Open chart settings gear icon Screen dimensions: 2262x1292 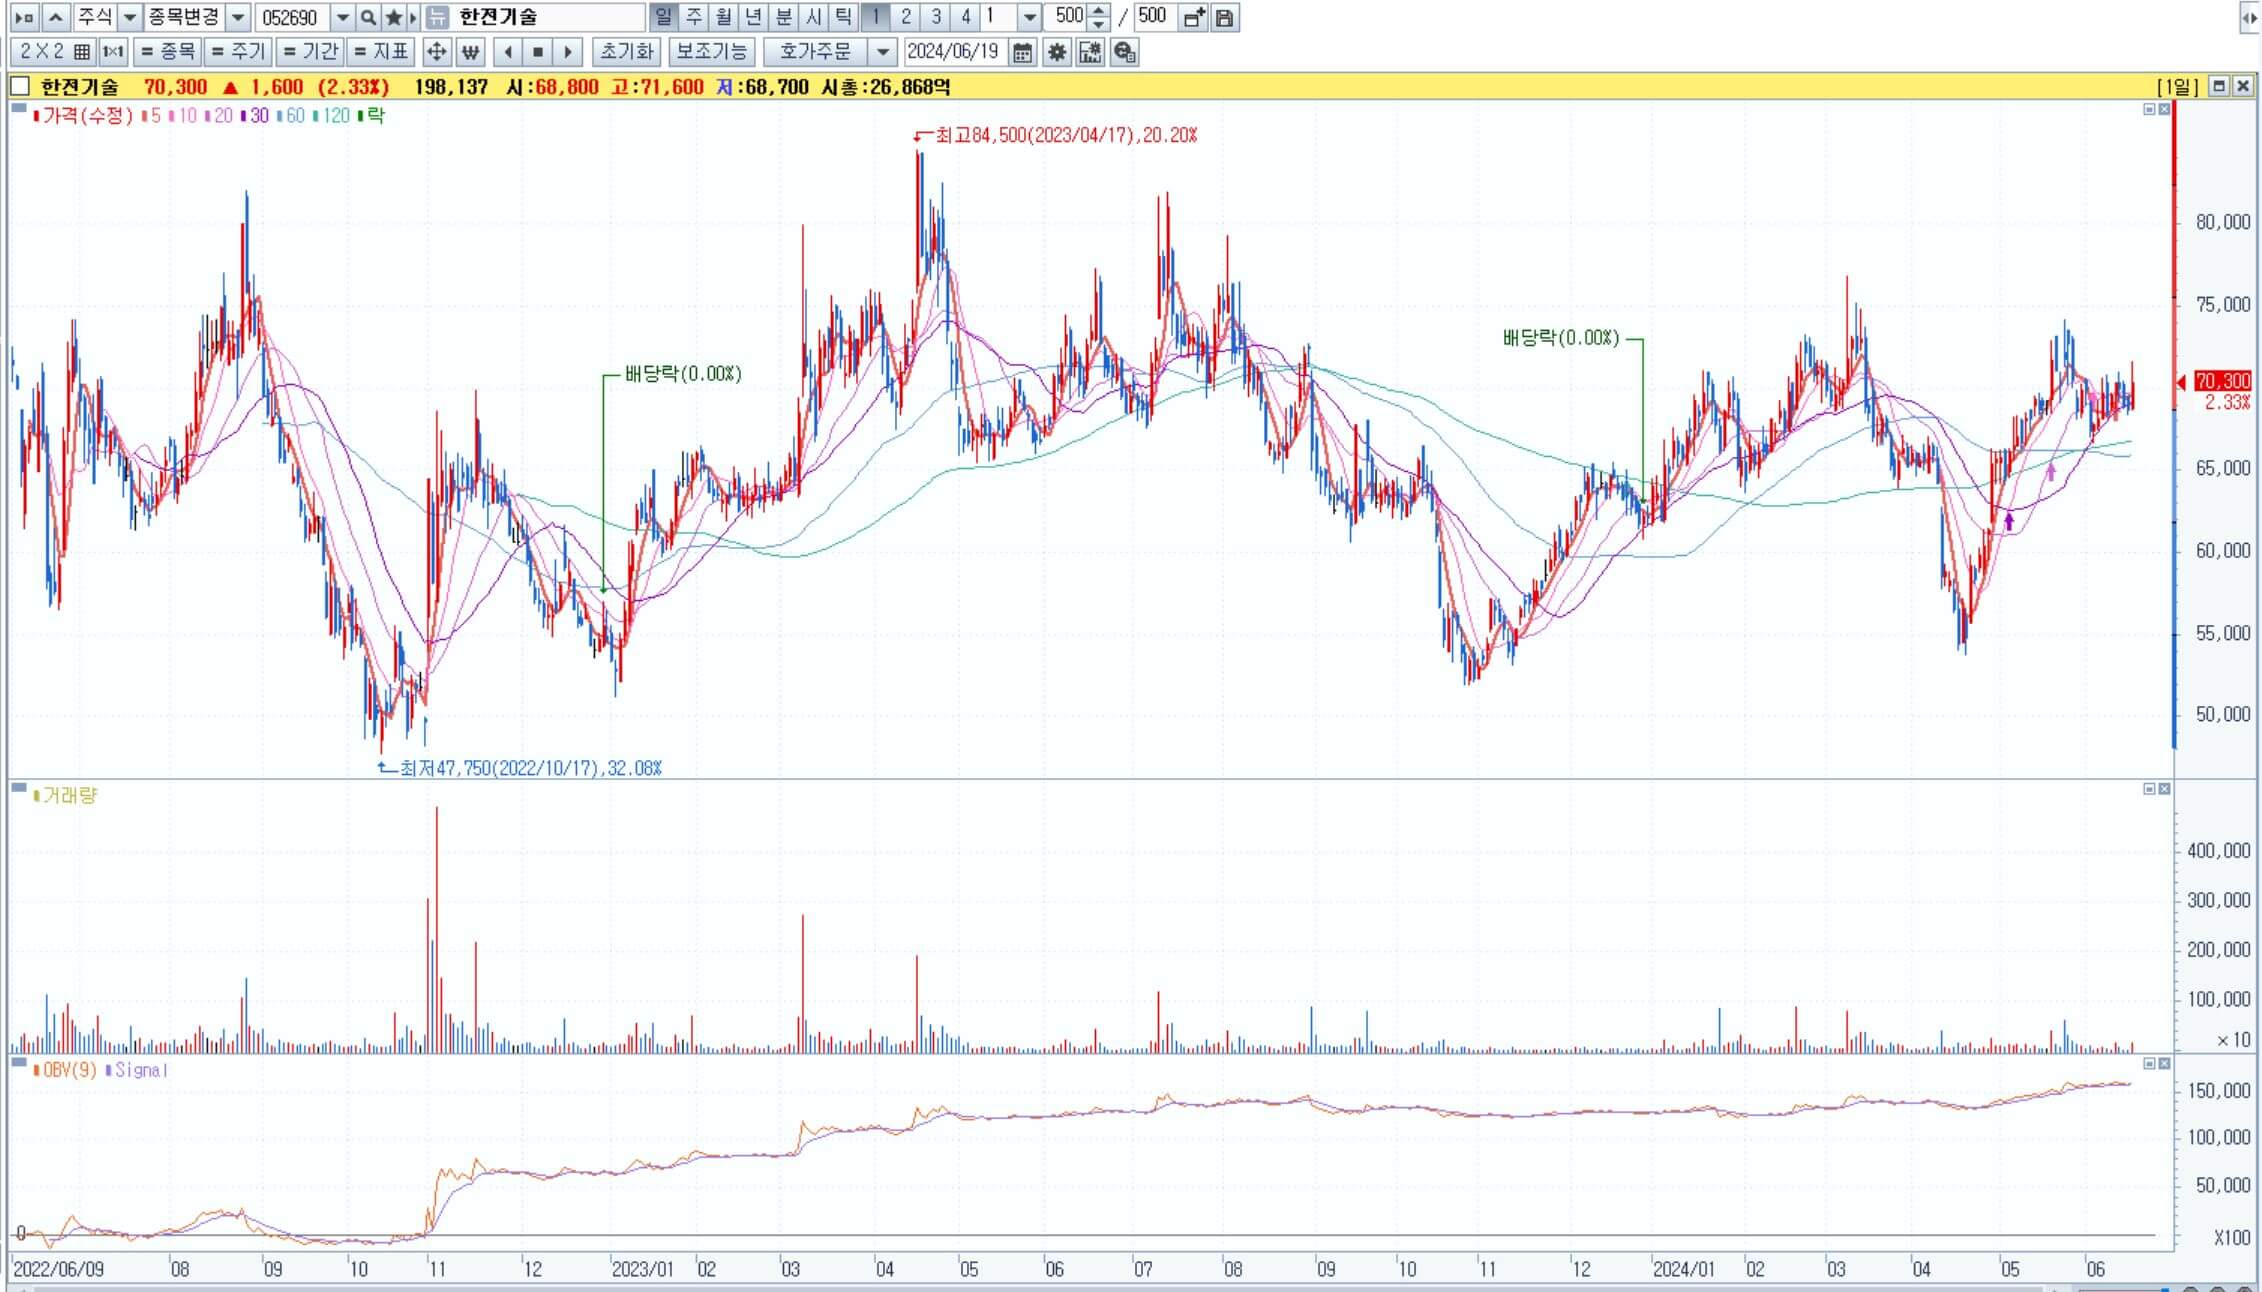point(1056,52)
